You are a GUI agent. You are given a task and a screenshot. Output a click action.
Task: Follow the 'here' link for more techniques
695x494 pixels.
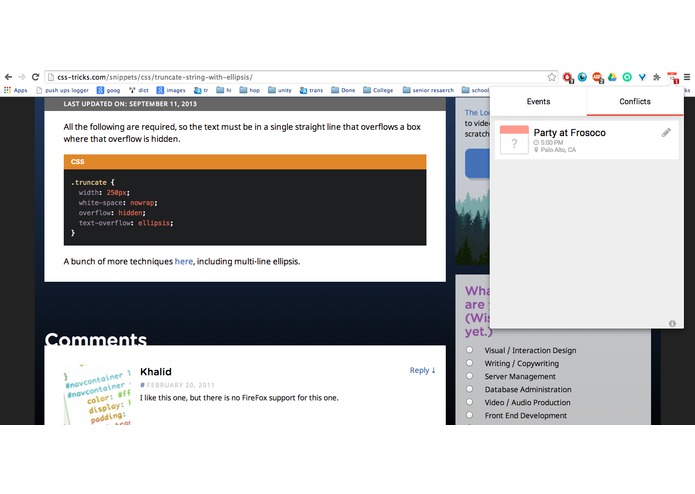click(184, 261)
